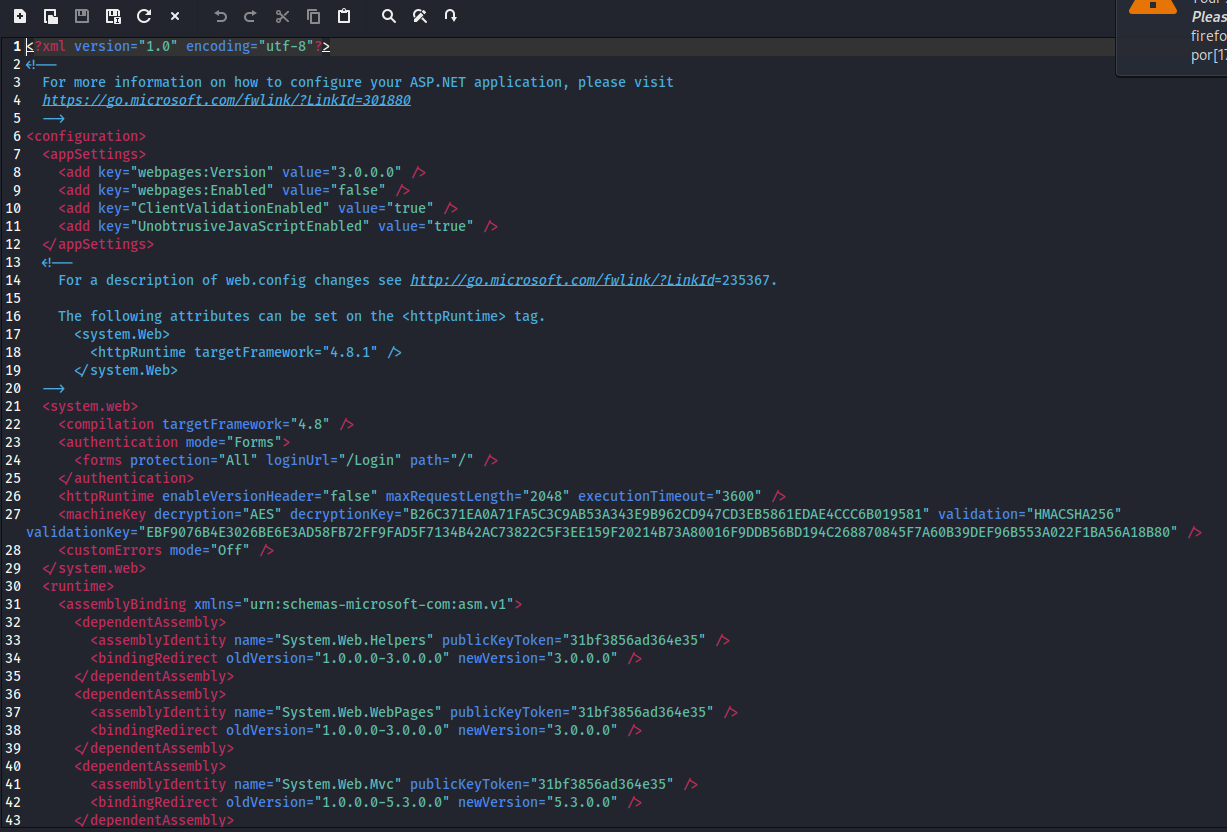Click the compilation targetFramework "4.8" value

pos(310,424)
